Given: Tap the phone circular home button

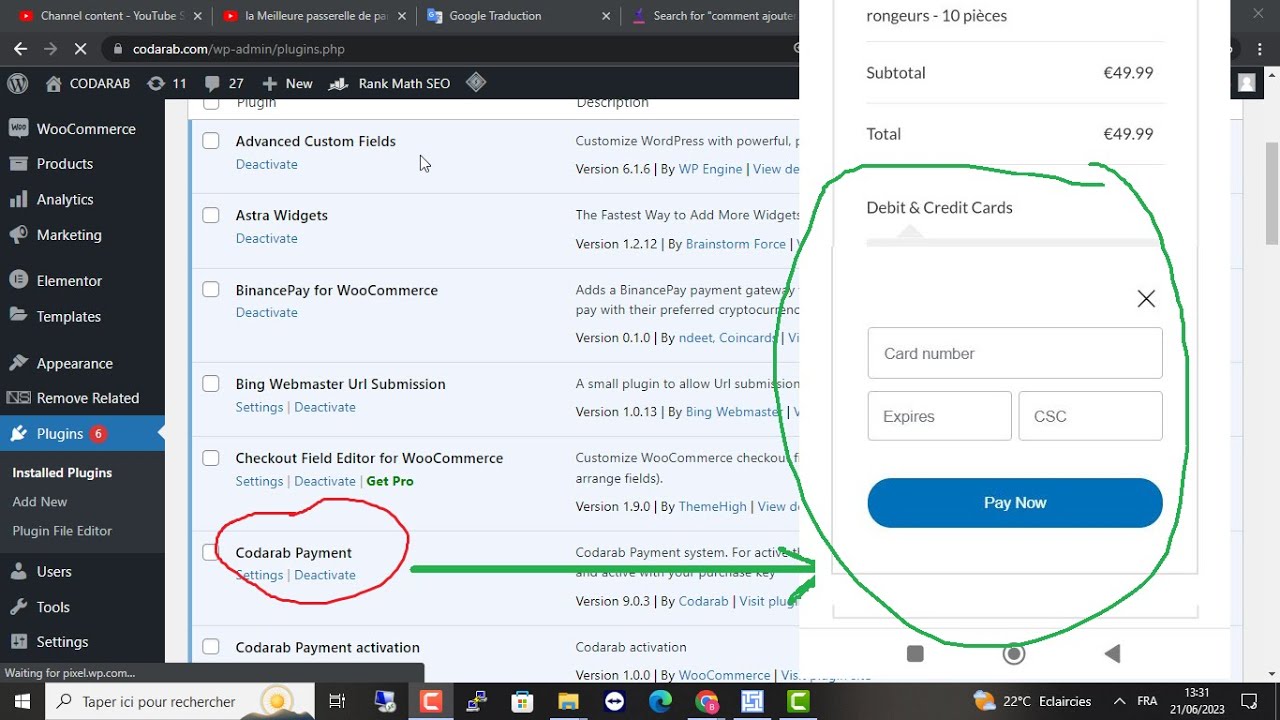Looking at the screenshot, I should (x=1014, y=654).
